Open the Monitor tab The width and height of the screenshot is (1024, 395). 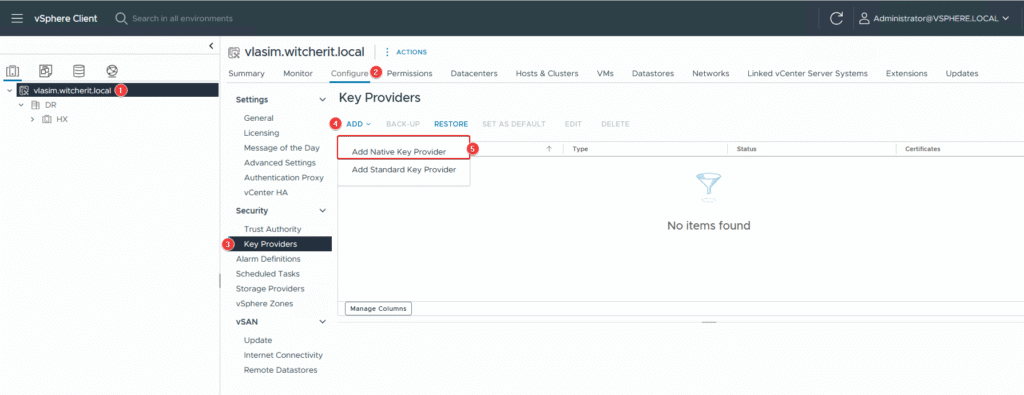(298, 73)
